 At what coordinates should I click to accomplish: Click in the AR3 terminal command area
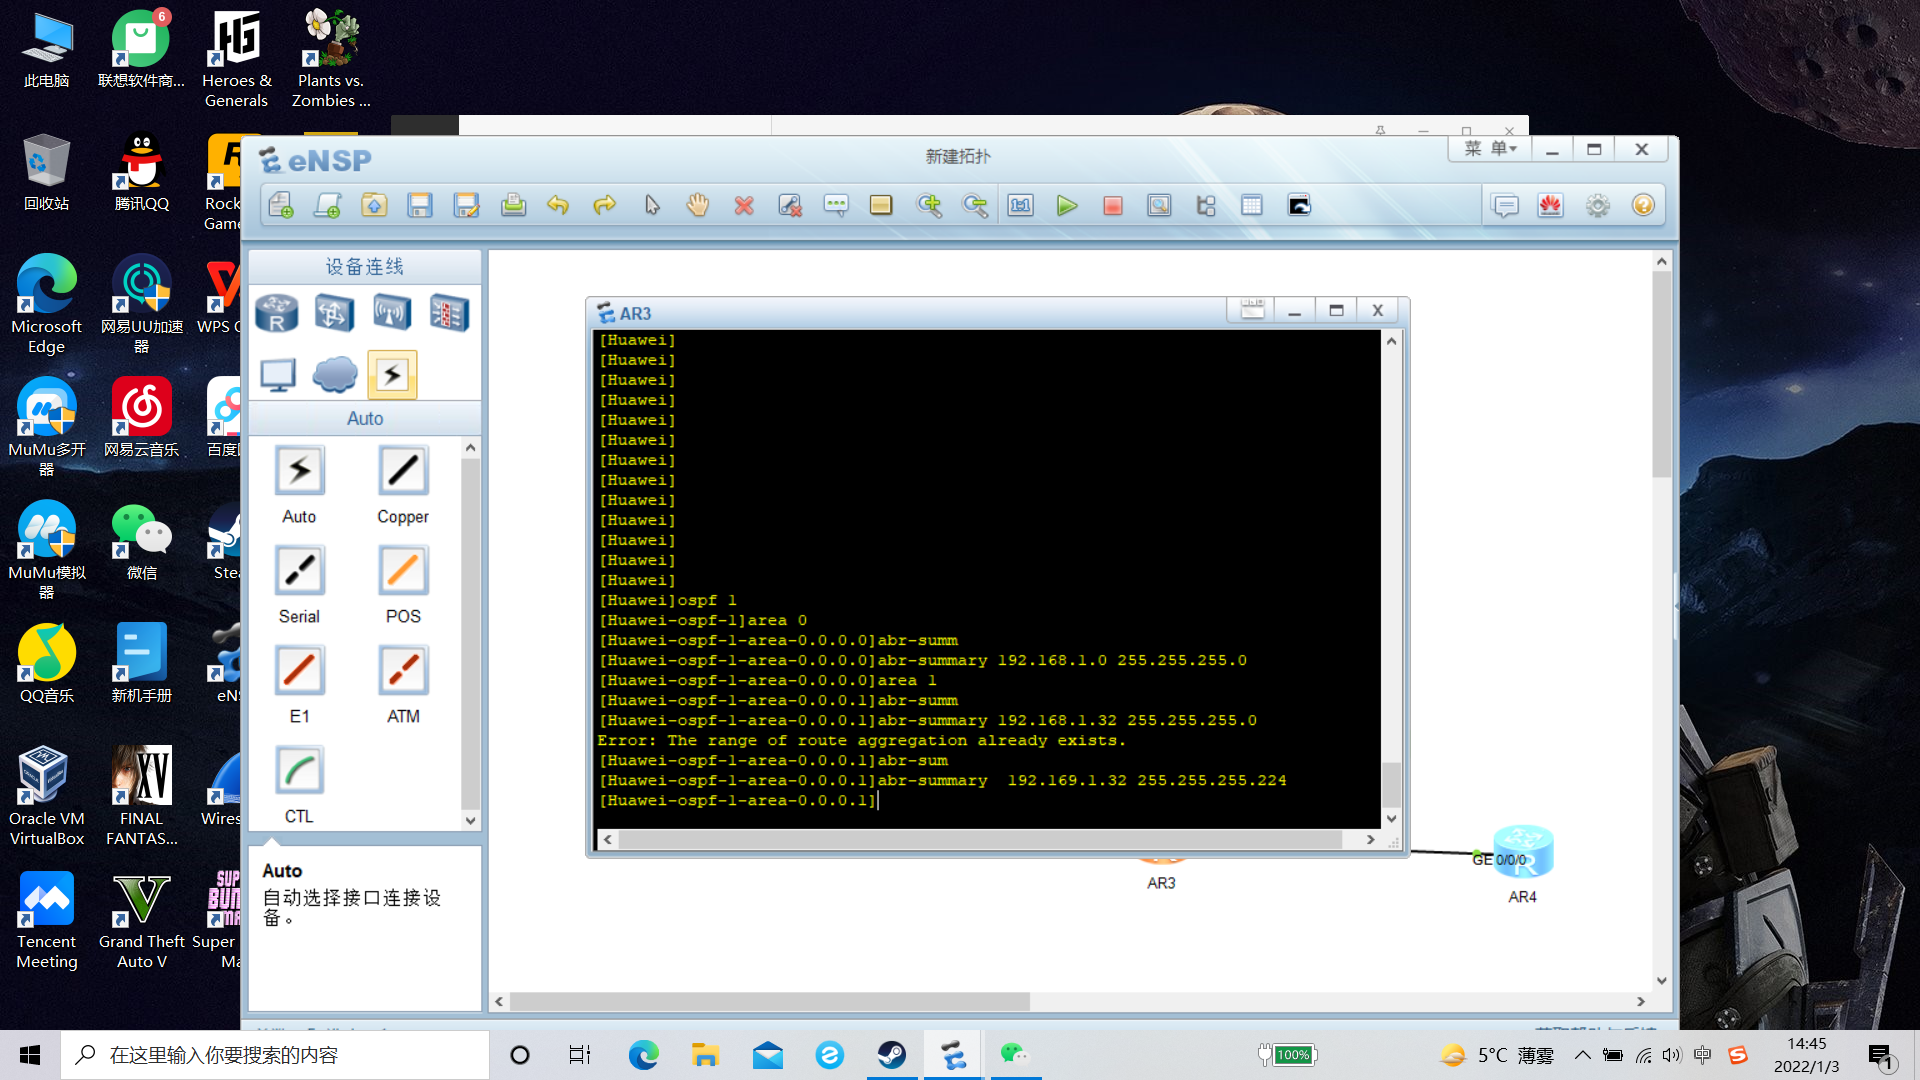(x=987, y=578)
